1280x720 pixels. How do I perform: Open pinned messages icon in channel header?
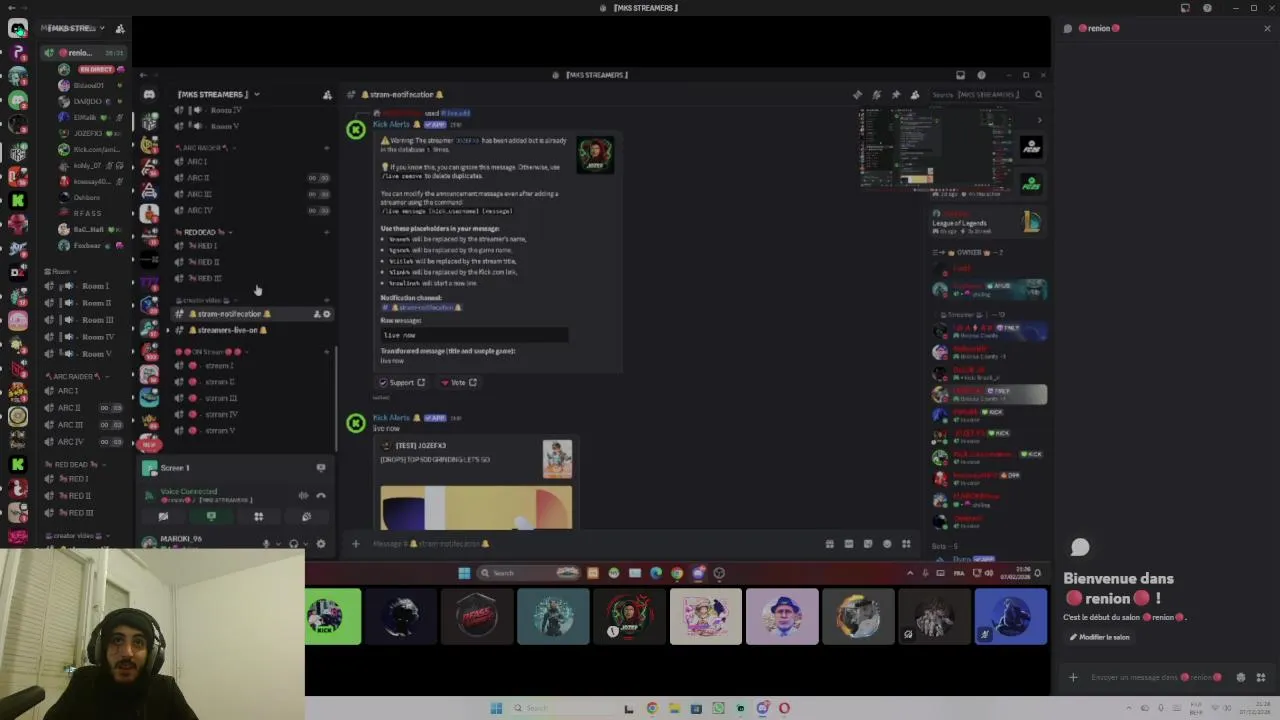tap(895, 95)
